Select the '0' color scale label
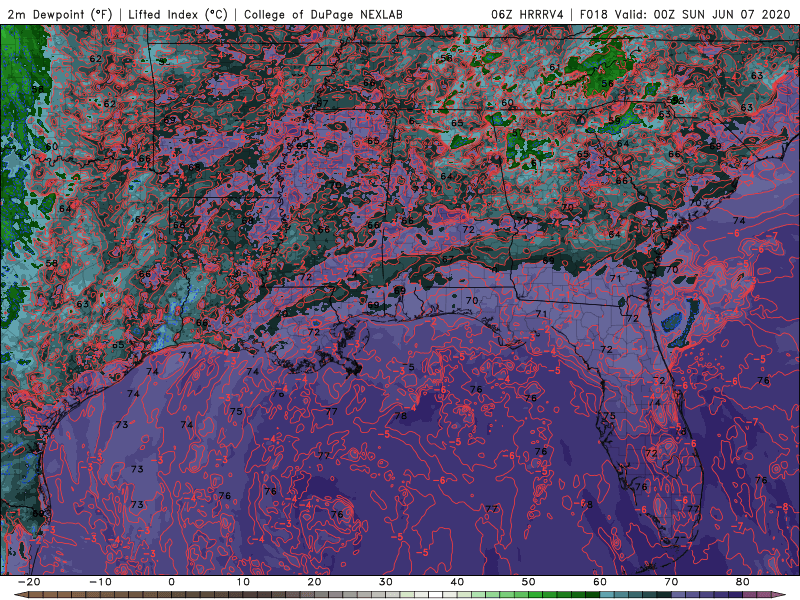This screenshot has height=600, width=800. pos(171,582)
